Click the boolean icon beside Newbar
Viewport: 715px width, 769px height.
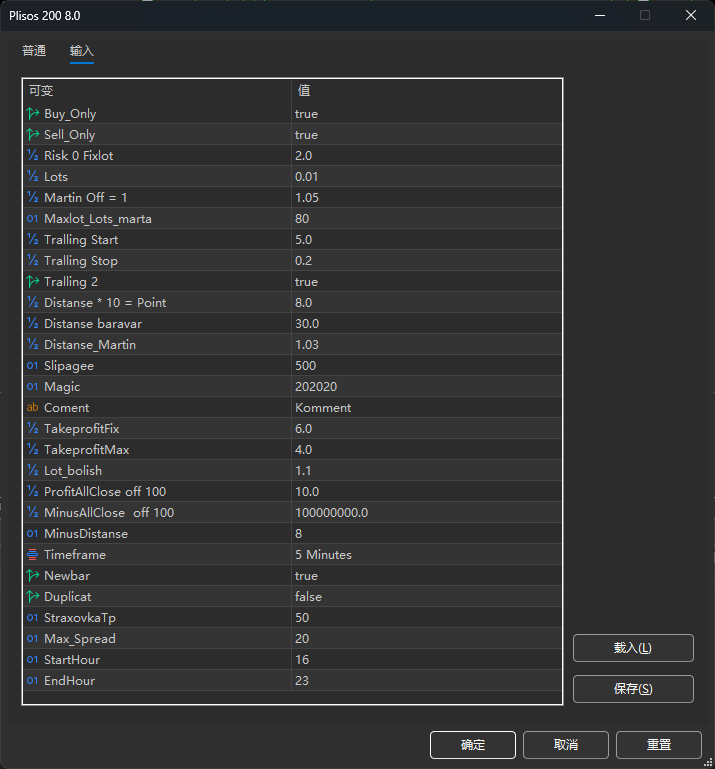33,576
